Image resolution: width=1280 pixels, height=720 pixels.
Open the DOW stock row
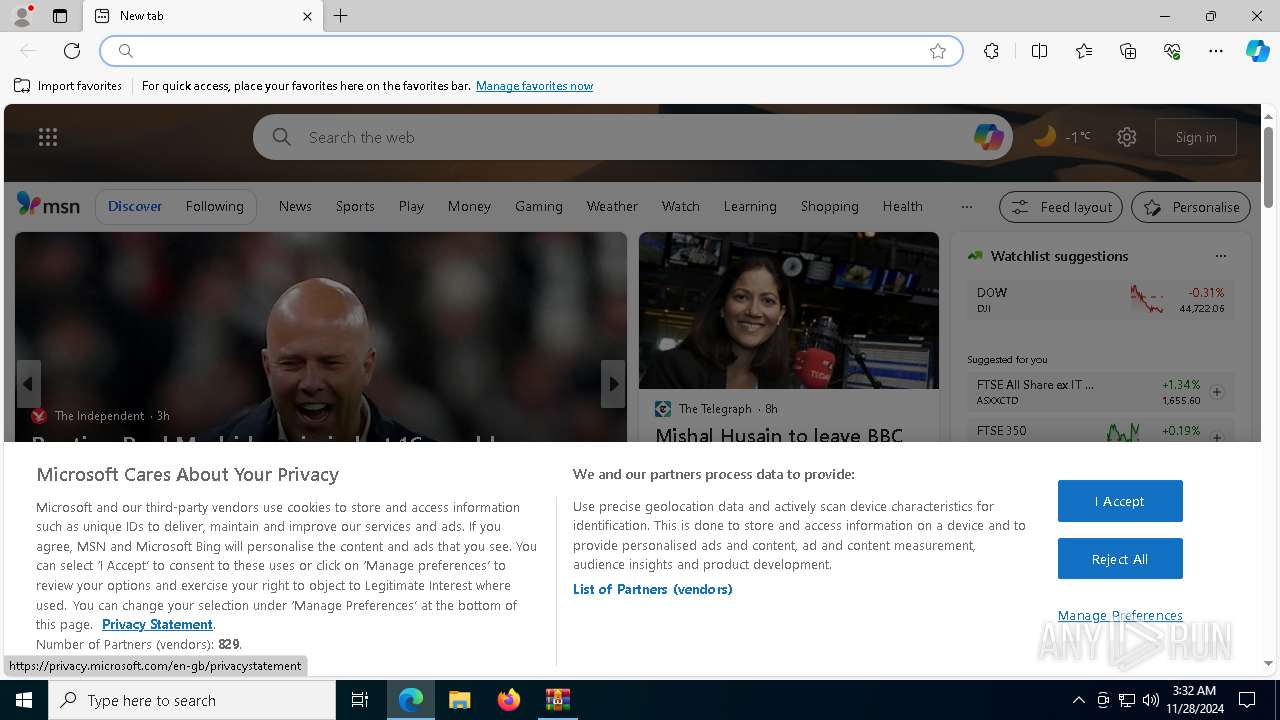[1101, 299]
